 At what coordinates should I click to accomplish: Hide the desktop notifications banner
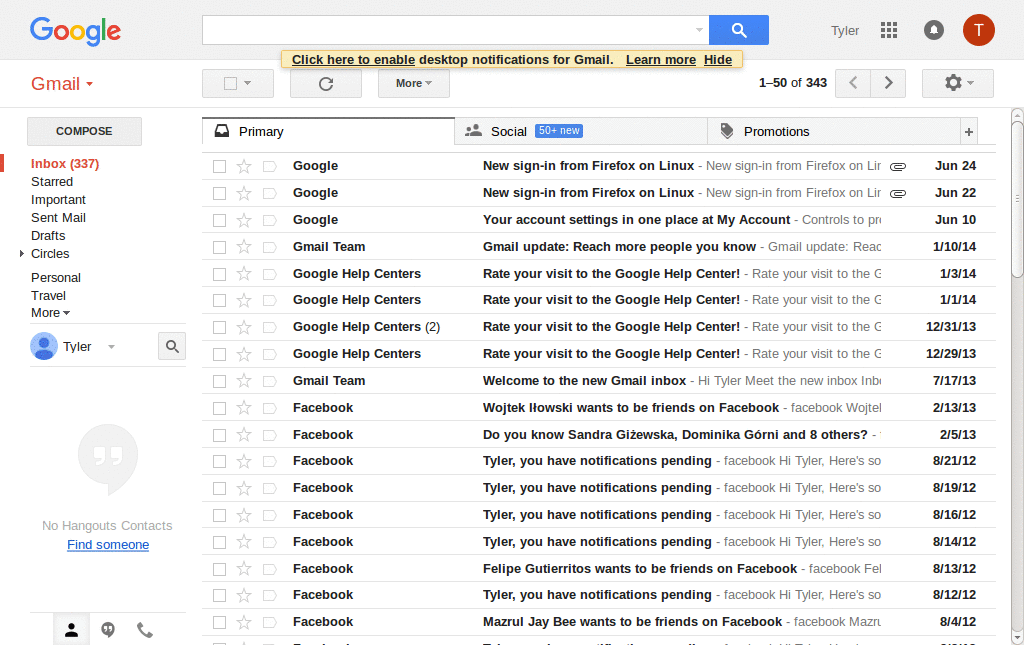718,59
